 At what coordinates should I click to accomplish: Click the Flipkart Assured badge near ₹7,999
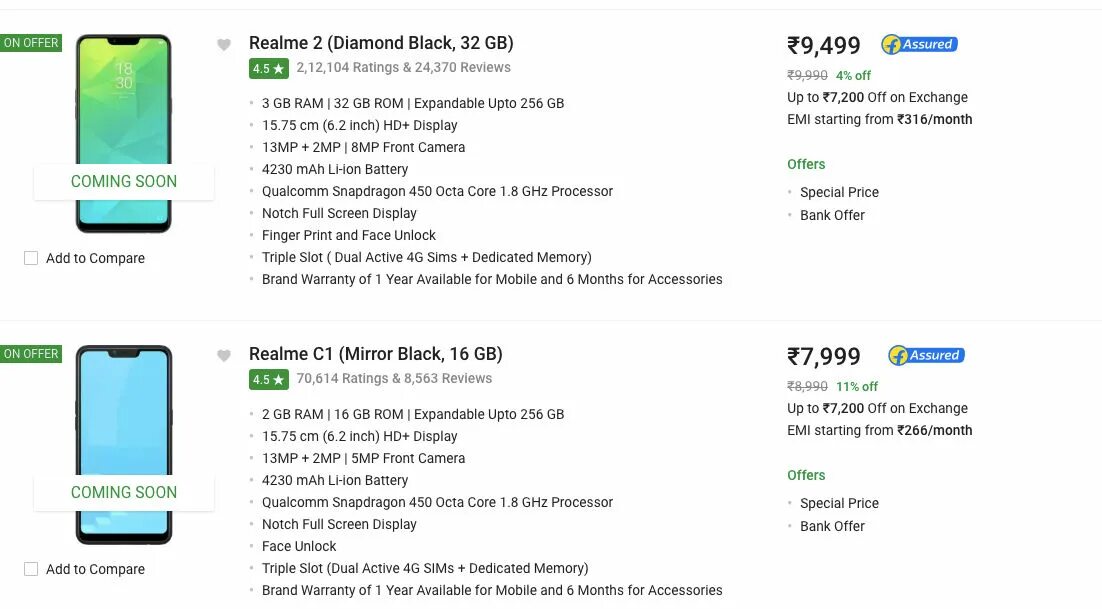tap(925, 355)
